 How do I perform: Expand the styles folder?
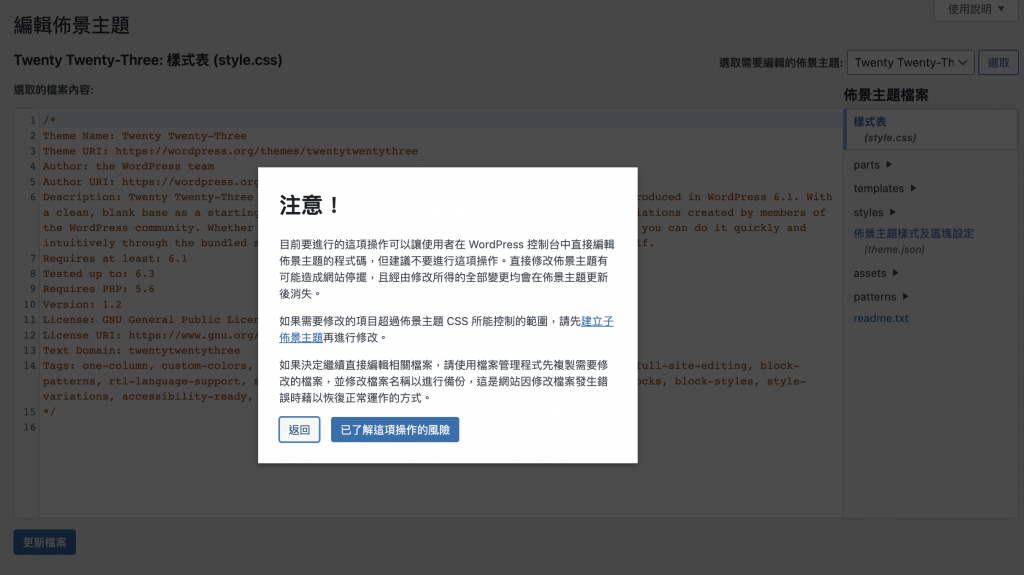[874, 212]
